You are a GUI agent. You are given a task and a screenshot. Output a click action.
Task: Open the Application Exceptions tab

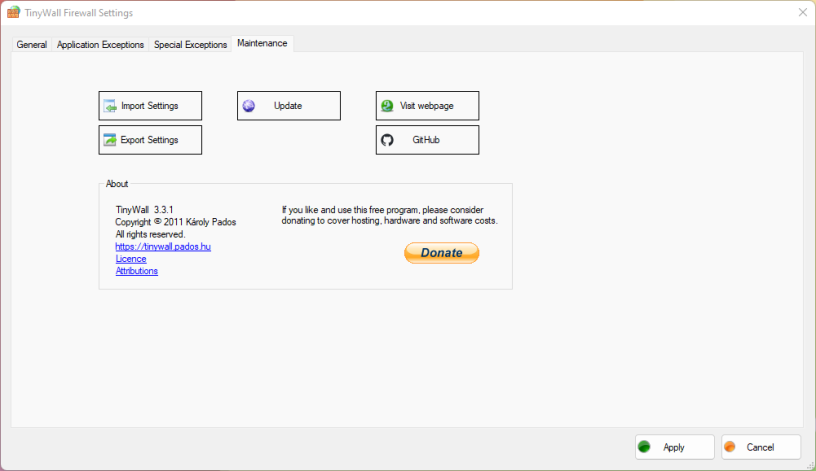coord(100,45)
